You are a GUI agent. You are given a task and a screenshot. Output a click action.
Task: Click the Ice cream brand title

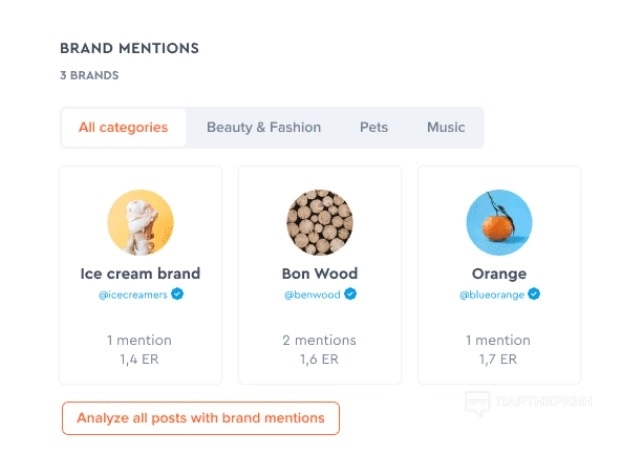tap(140, 273)
